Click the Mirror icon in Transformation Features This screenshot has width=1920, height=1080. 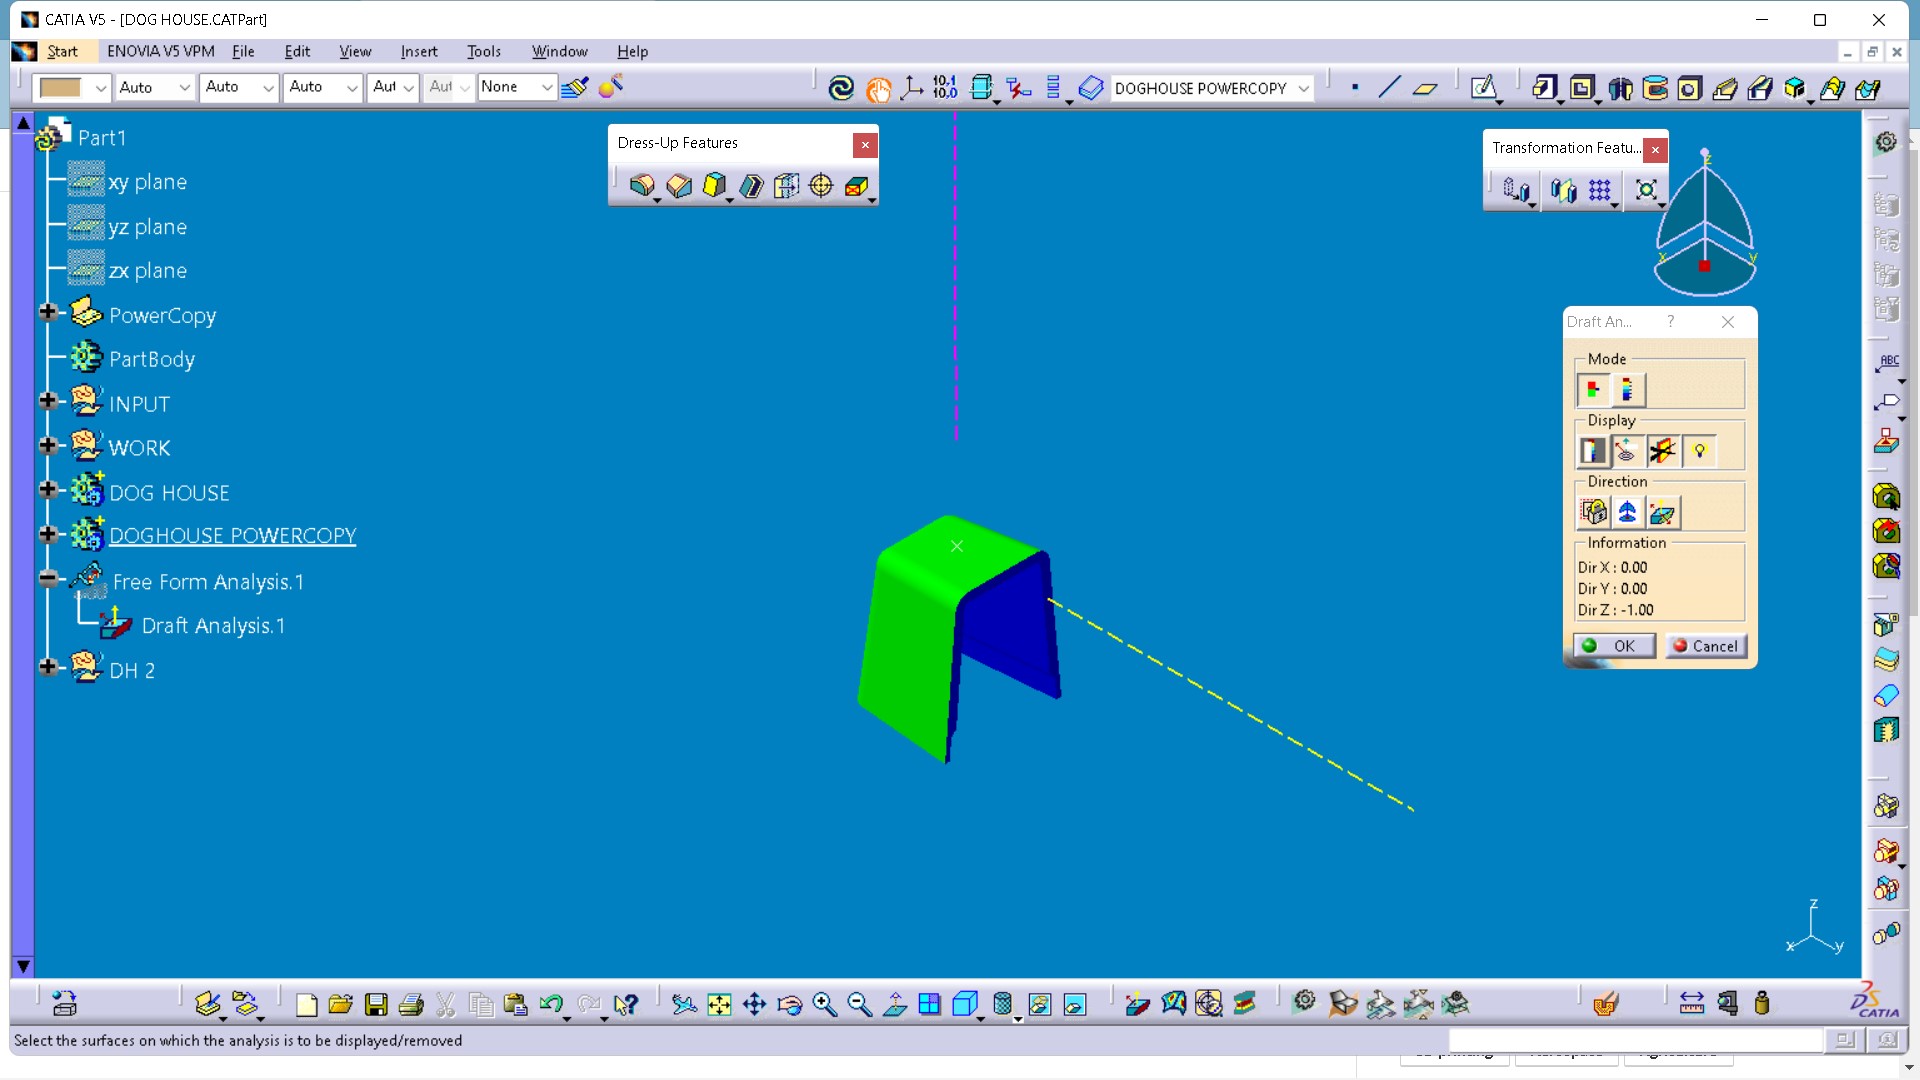(1564, 190)
